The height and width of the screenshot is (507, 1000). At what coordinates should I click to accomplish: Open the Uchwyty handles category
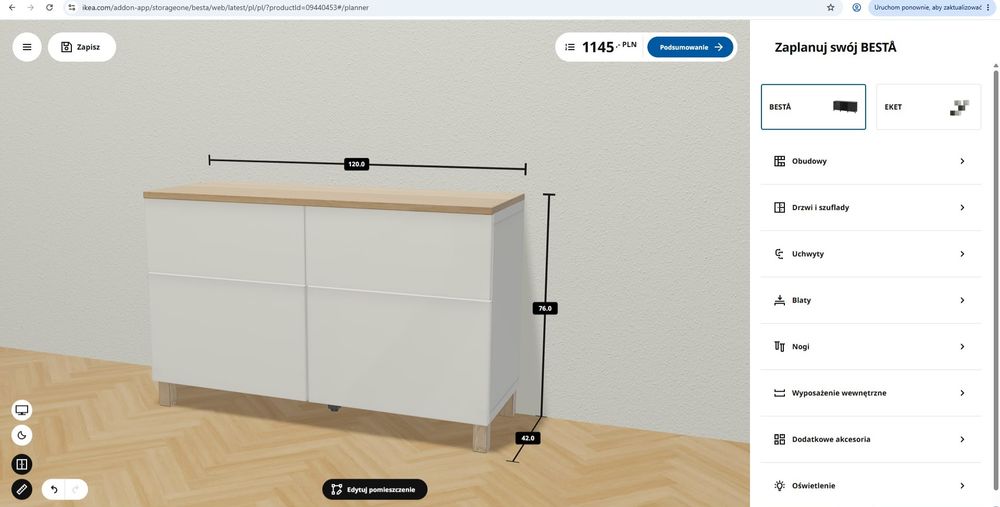871,254
